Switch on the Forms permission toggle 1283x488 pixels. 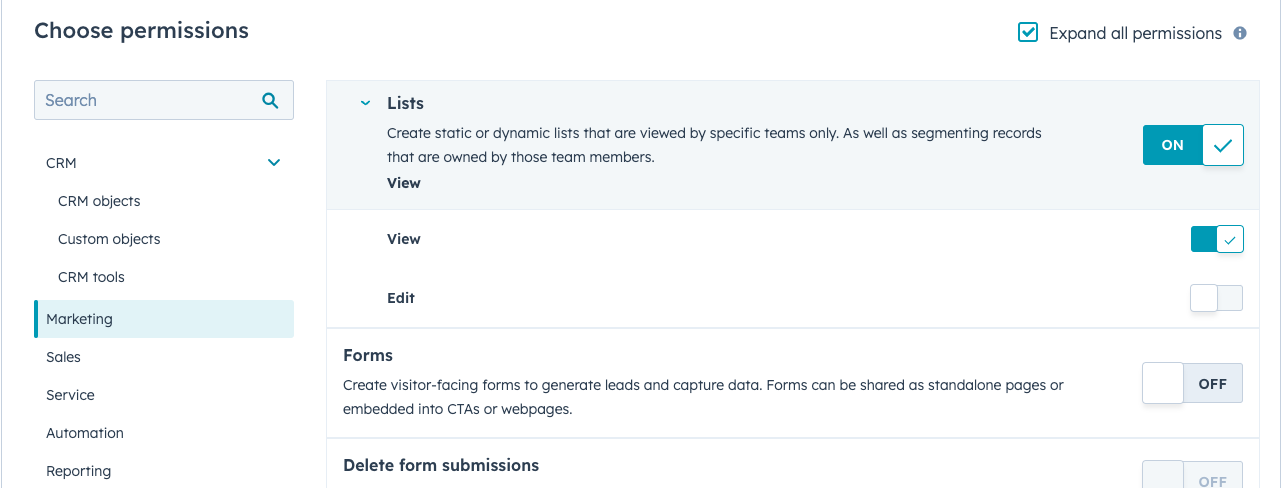point(1192,384)
